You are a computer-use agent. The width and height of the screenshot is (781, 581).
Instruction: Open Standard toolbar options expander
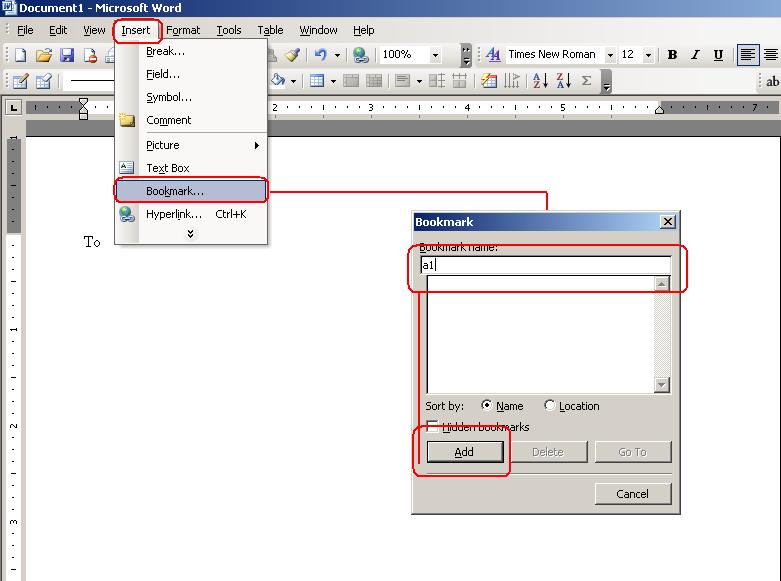pos(466,55)
